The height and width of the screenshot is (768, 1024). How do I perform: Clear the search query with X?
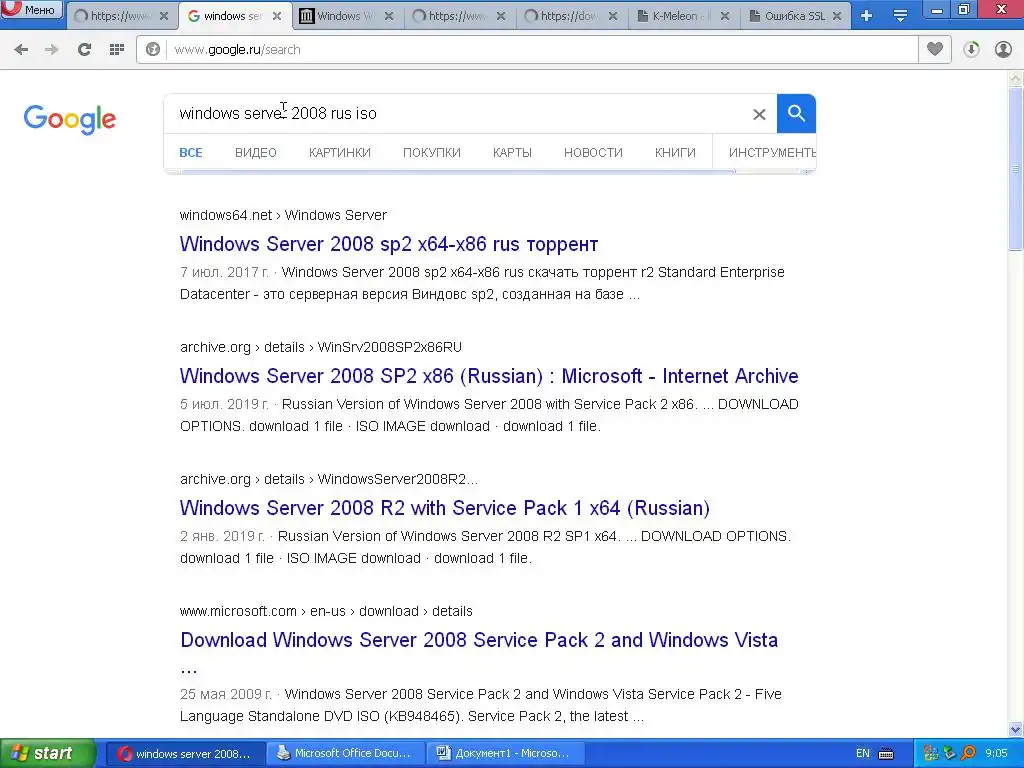pyautogui.click(x=759, y=114)
